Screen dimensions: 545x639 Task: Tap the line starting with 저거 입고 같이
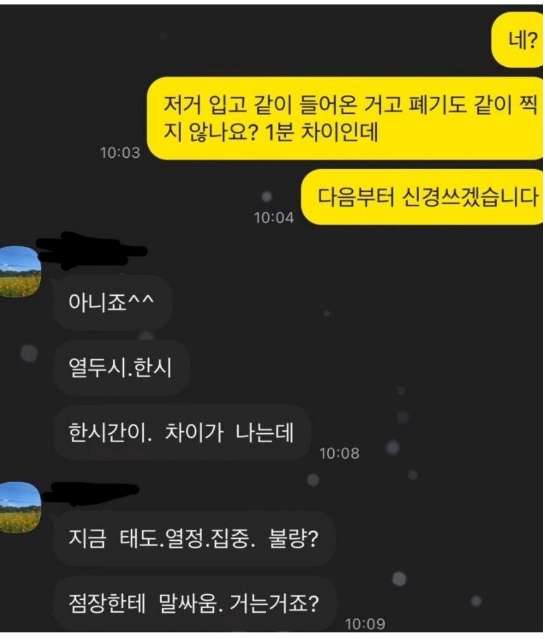(350, 104)
